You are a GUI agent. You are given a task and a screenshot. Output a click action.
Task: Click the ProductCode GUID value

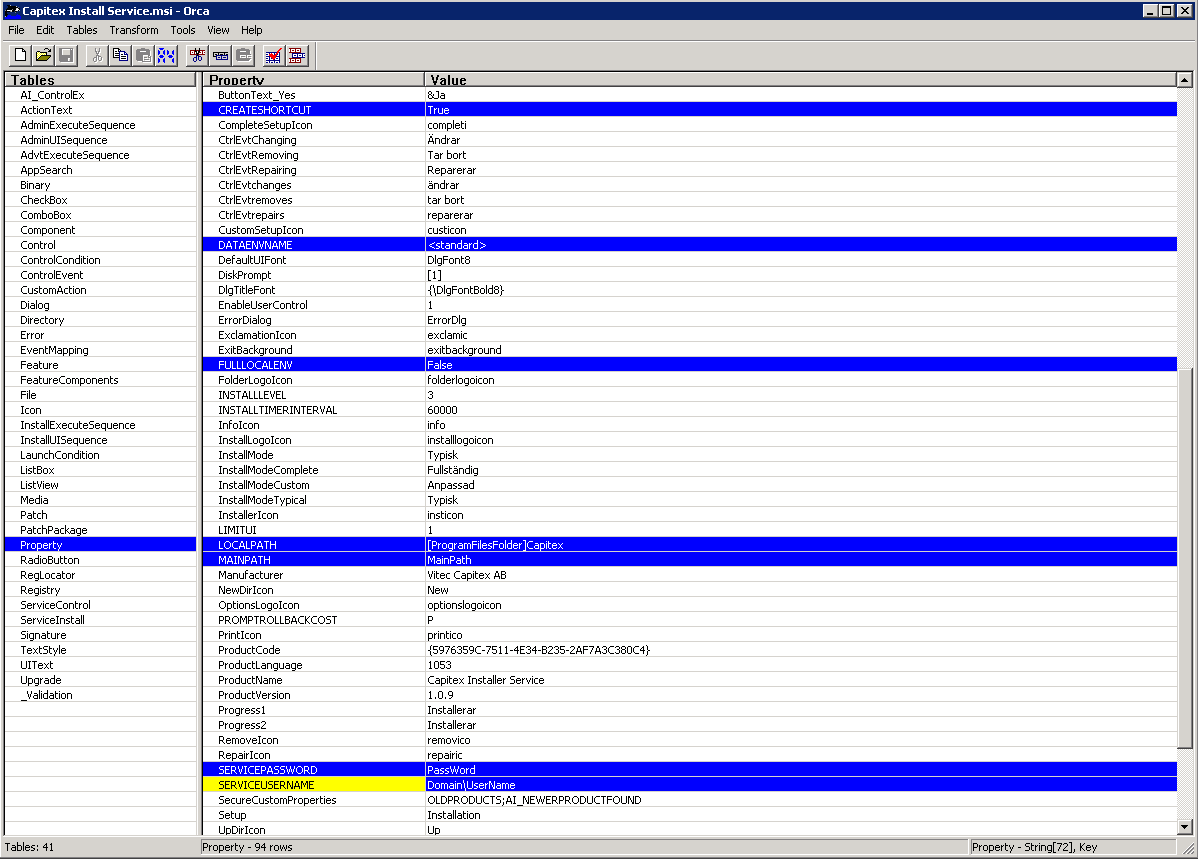point(801,650)
